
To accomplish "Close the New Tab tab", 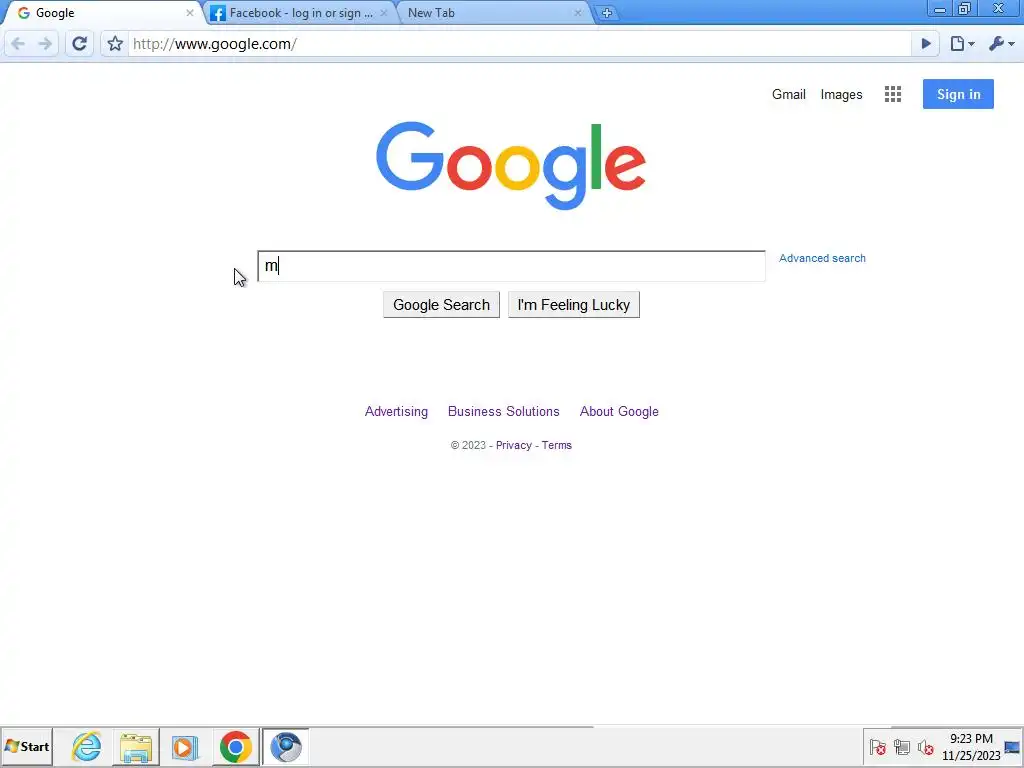I will click(x=577, y=13).
